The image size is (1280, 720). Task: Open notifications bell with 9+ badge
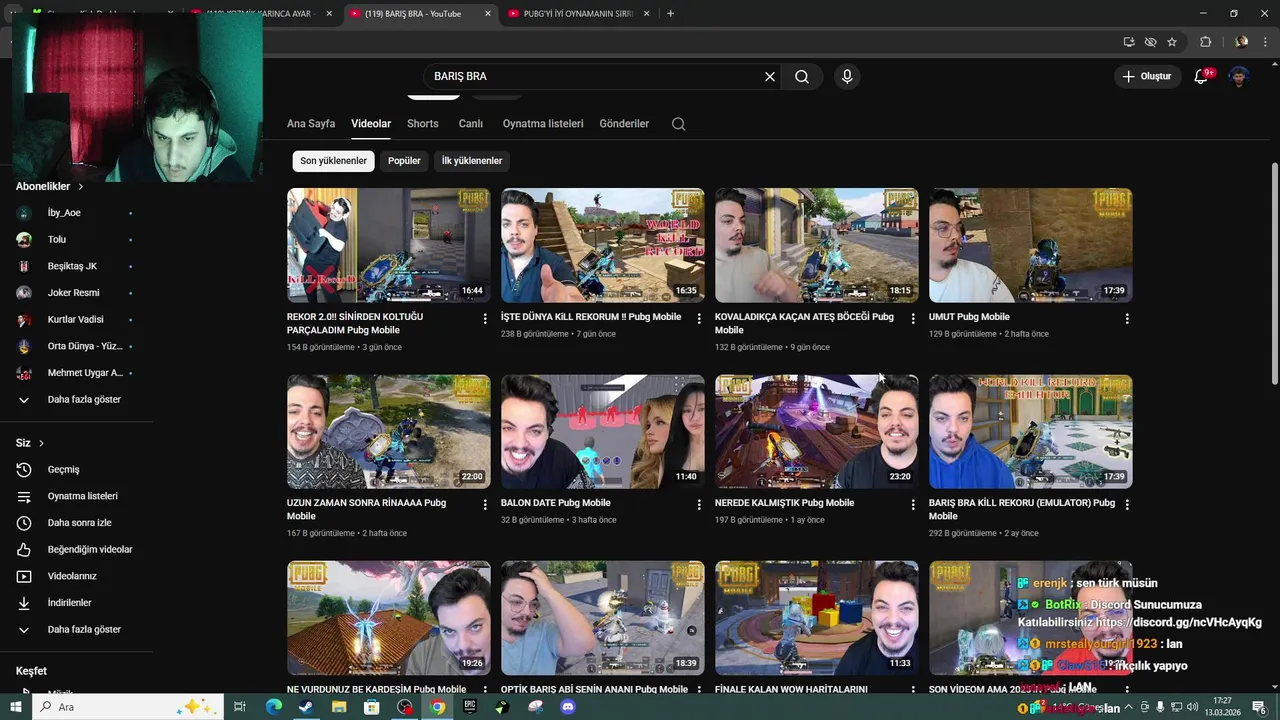(1202, 76)
